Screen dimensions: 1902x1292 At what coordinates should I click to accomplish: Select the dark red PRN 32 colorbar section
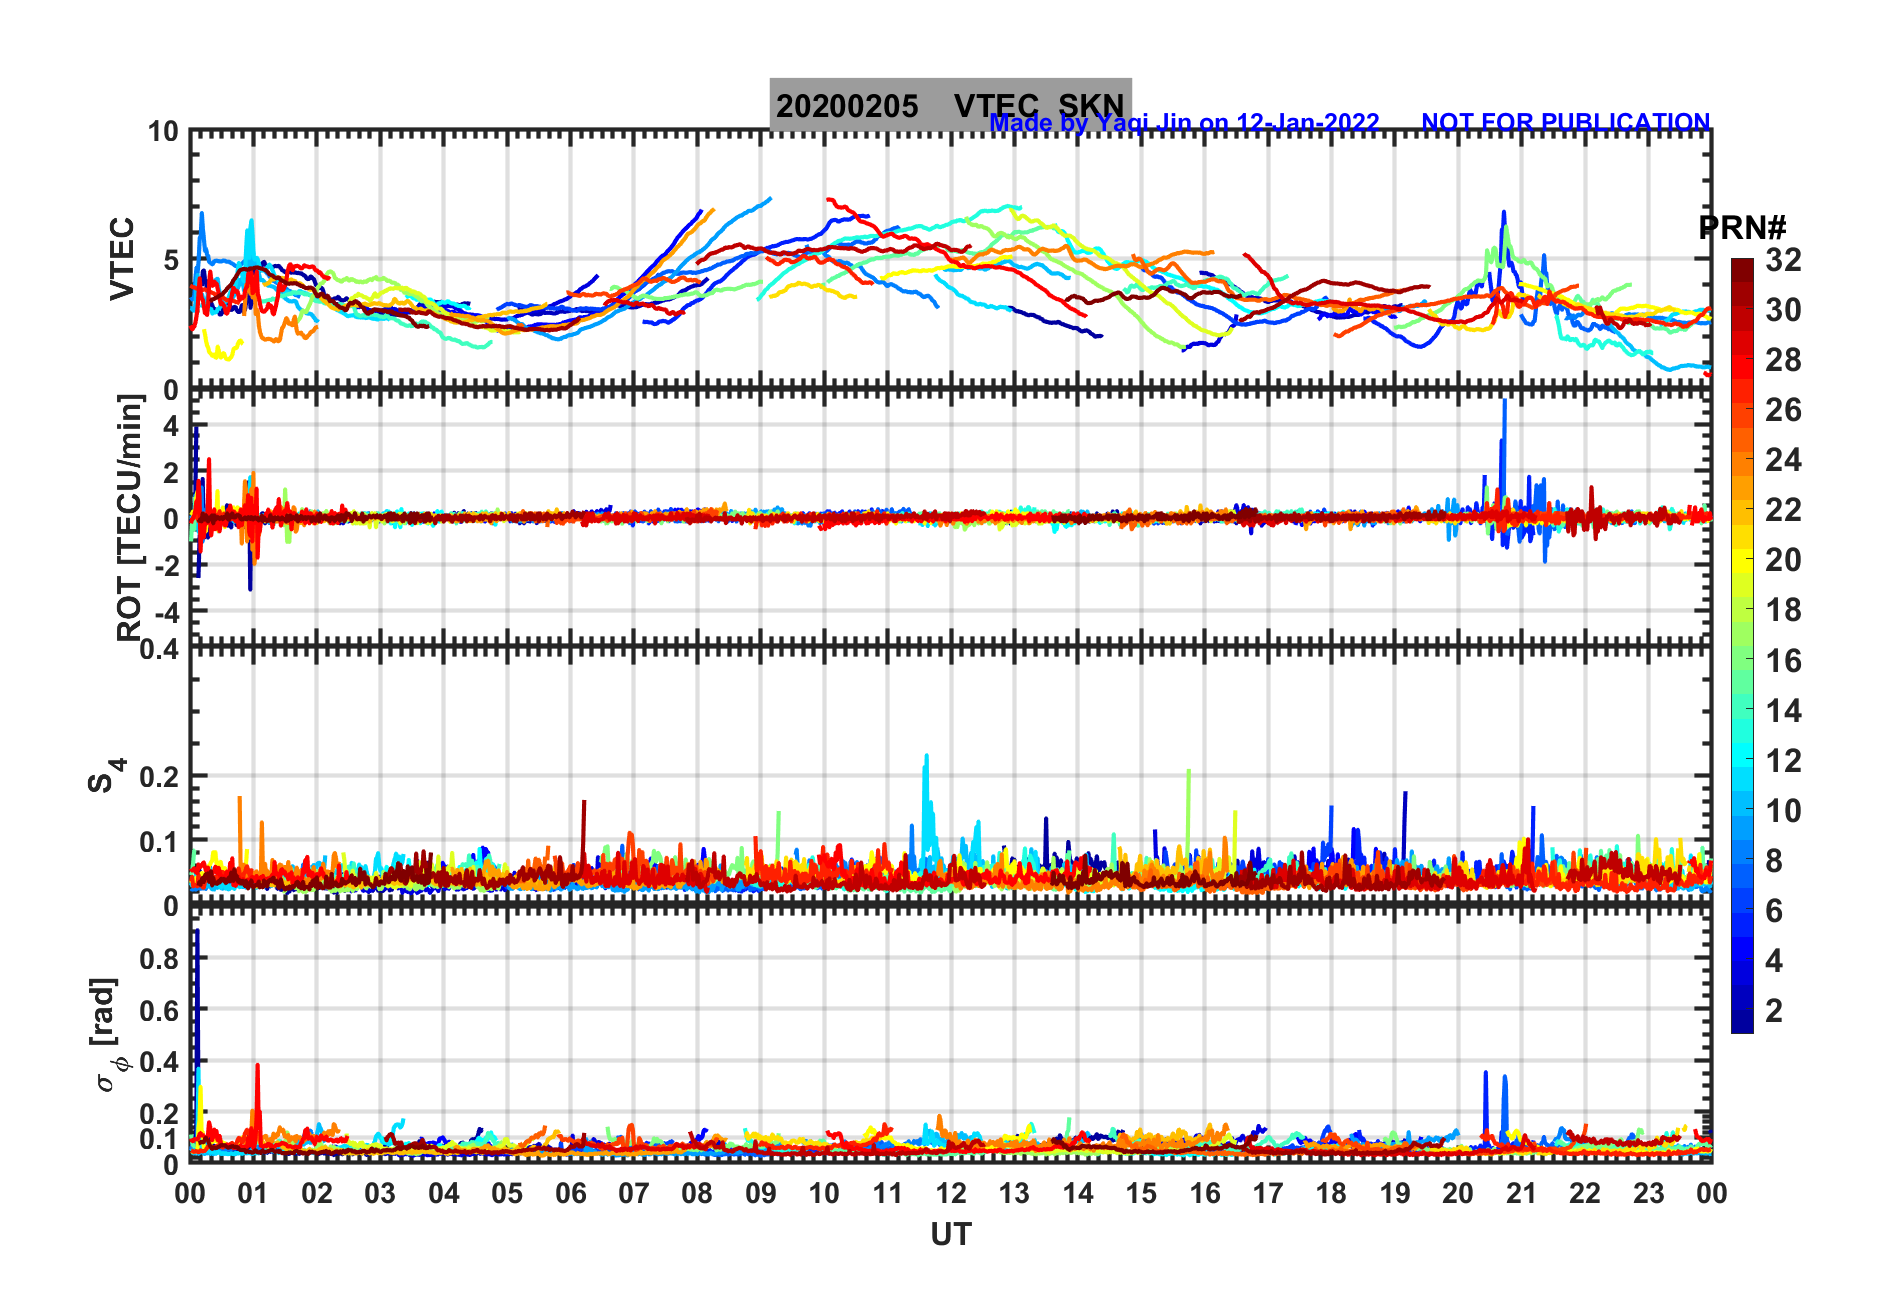click(x=1742, y=266)
